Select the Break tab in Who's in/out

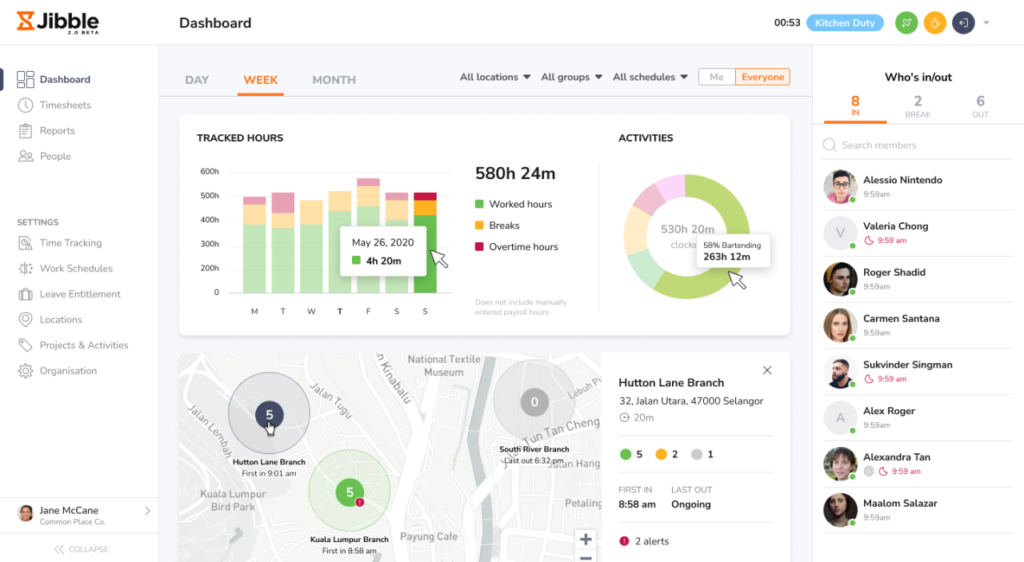click(917, 106)
